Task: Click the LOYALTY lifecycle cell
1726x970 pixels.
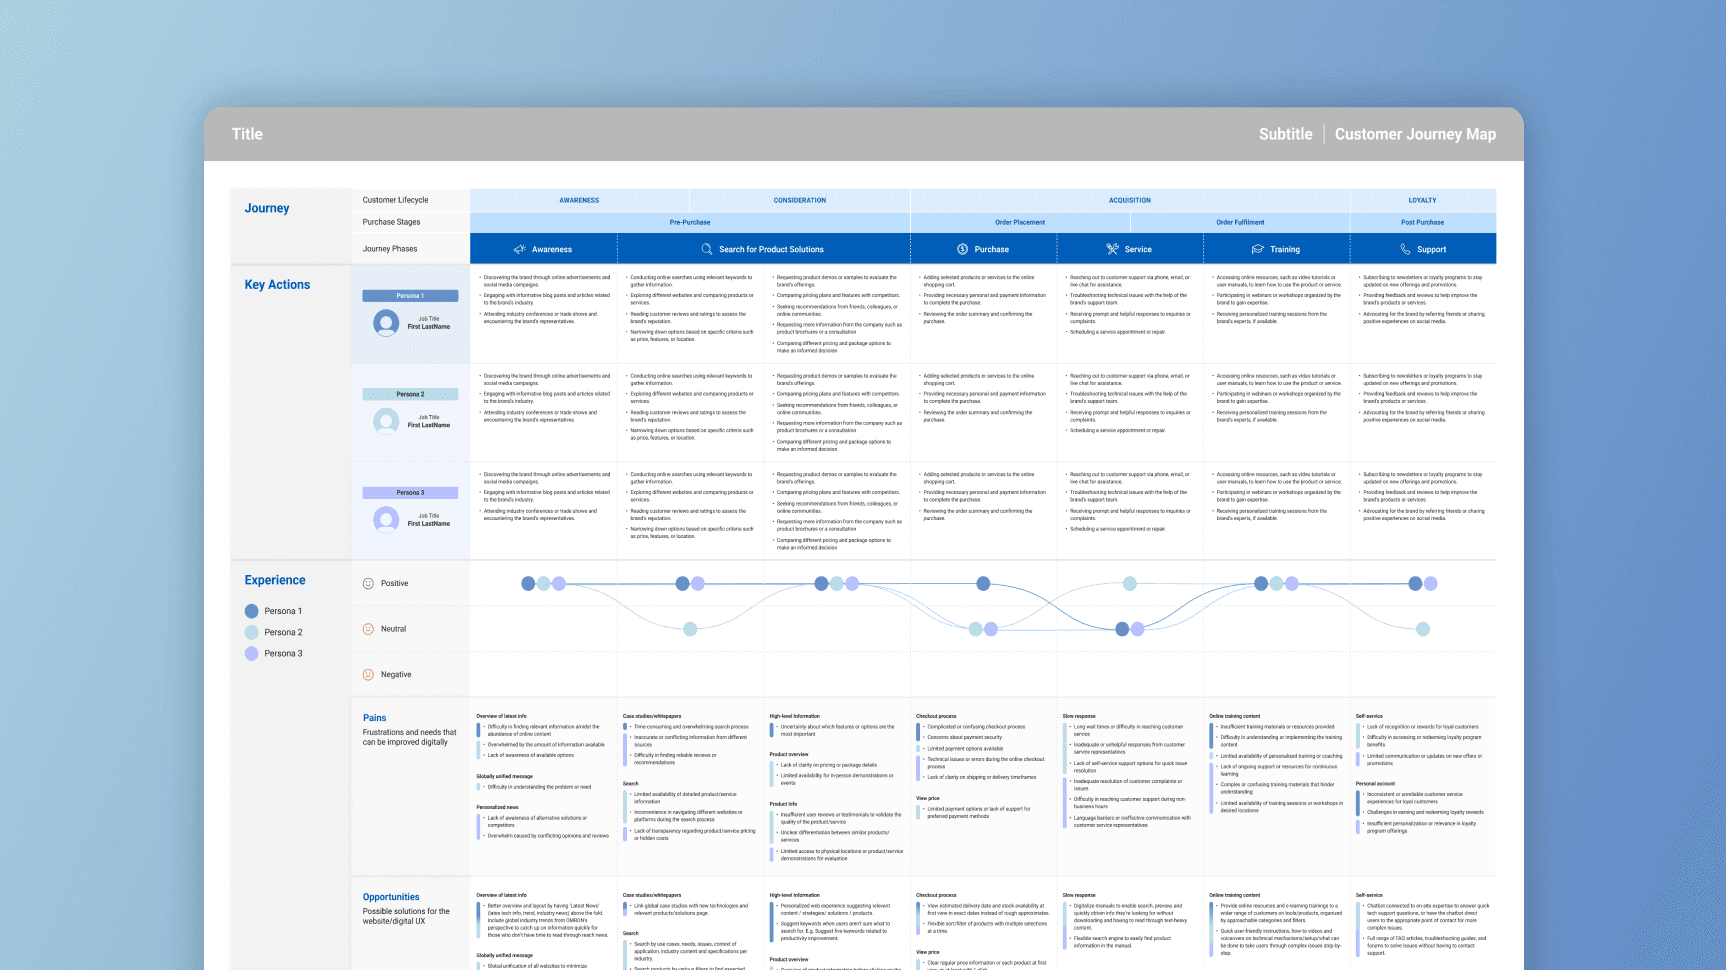Action: pos(1423,200)
